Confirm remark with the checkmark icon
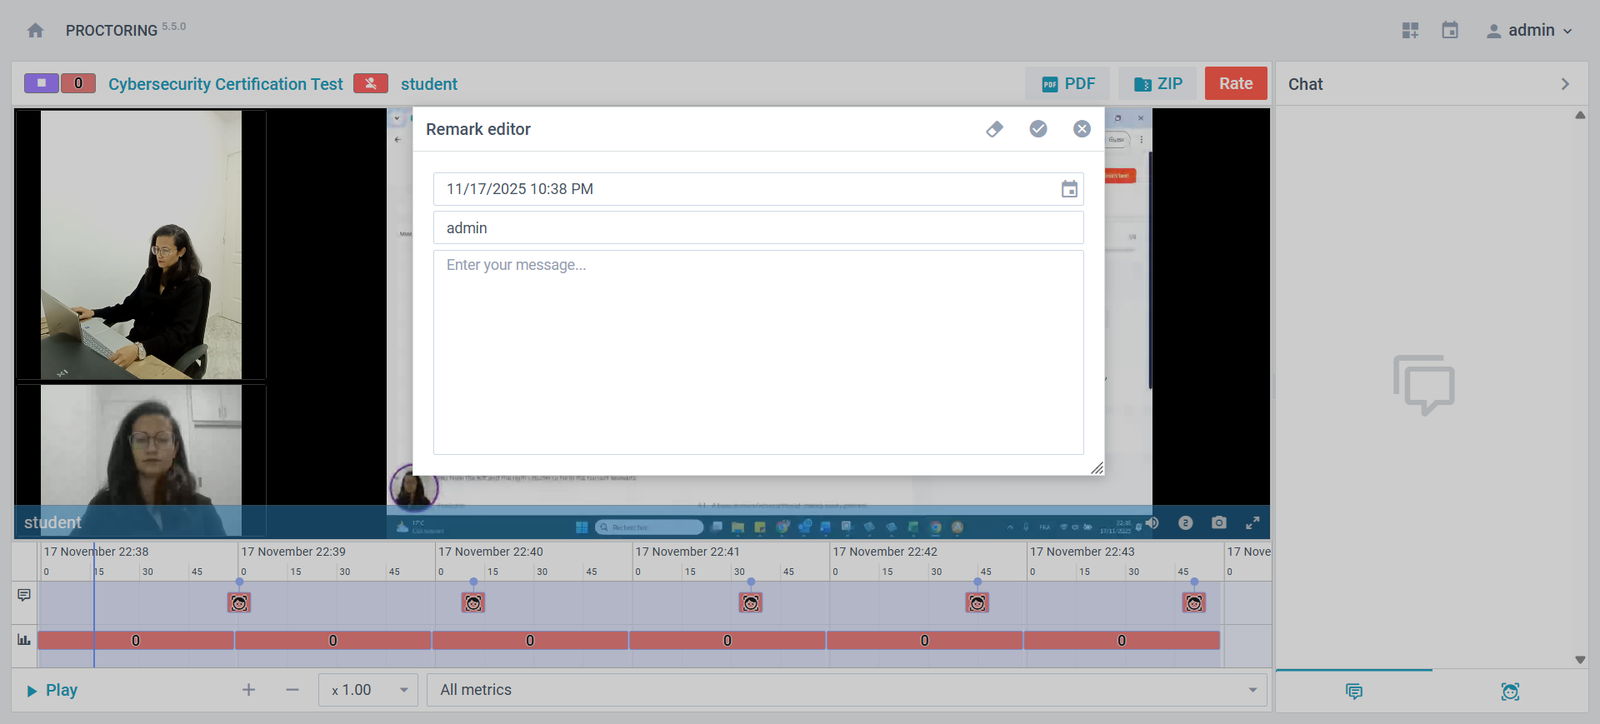The height and width of the screenshot is (724, 1600). click(x=1038, y=129)
